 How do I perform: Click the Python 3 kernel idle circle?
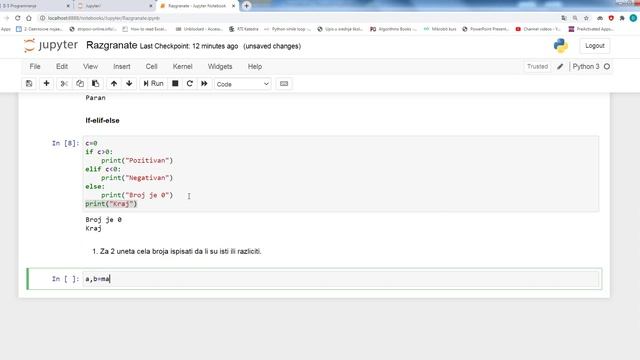[x=607, y=67]
